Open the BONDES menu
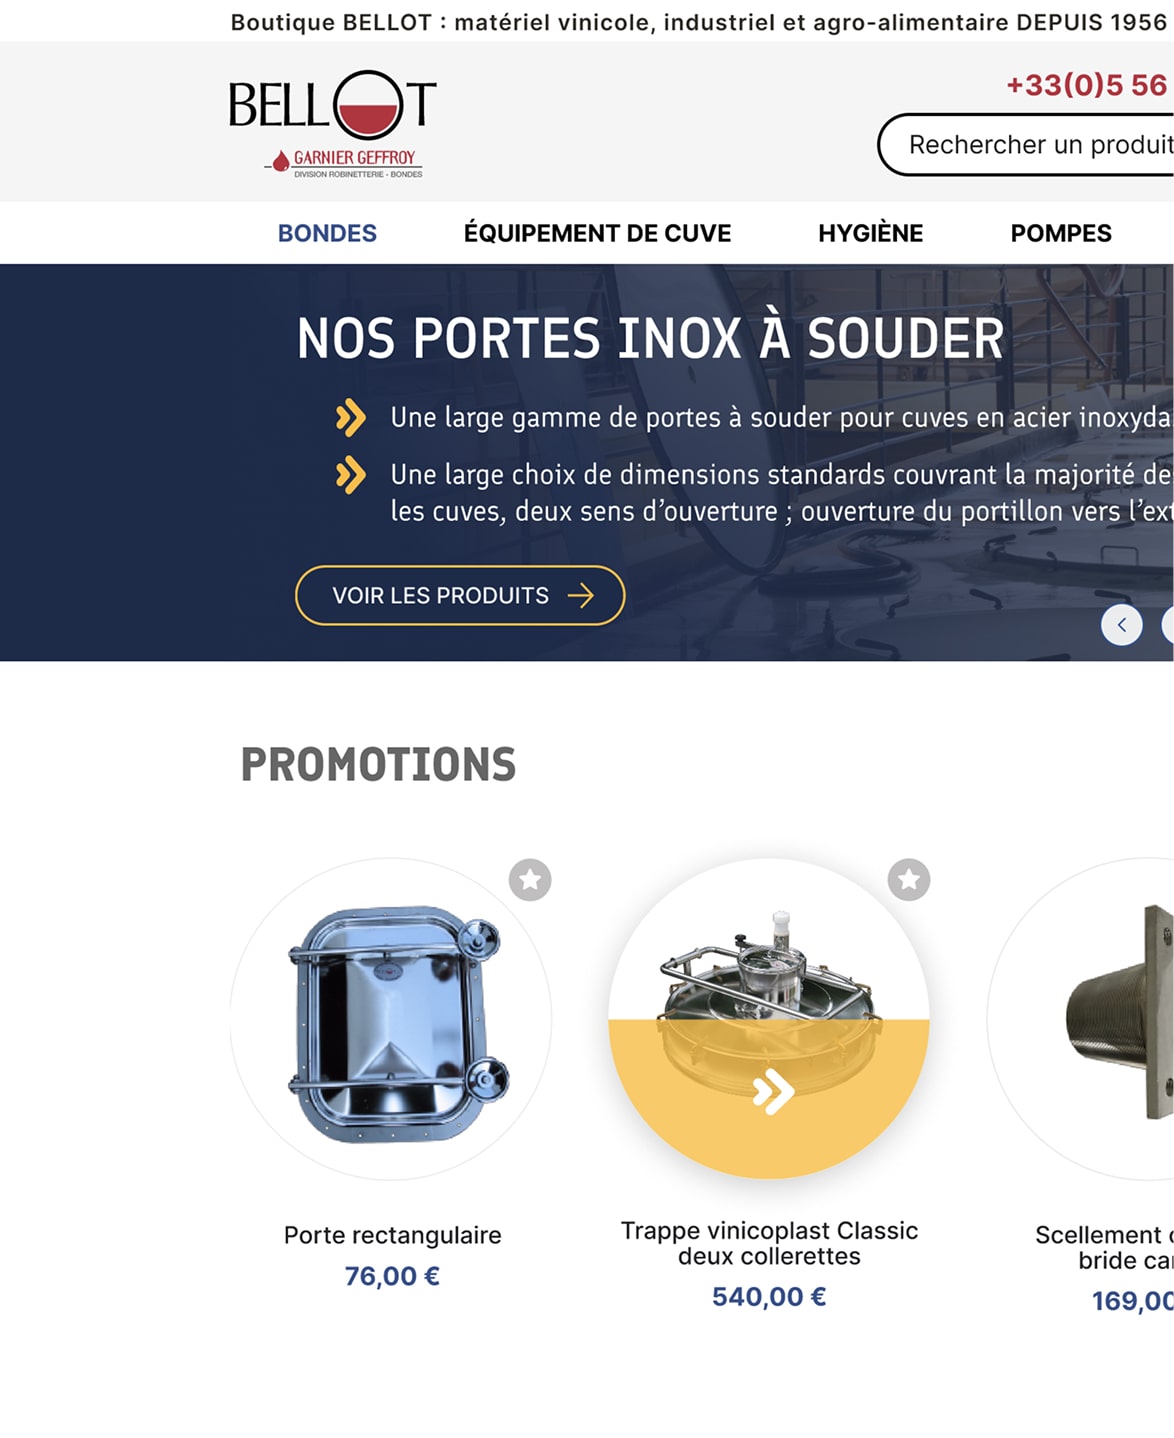The image size is (1174, 1438). coord(327,233)
